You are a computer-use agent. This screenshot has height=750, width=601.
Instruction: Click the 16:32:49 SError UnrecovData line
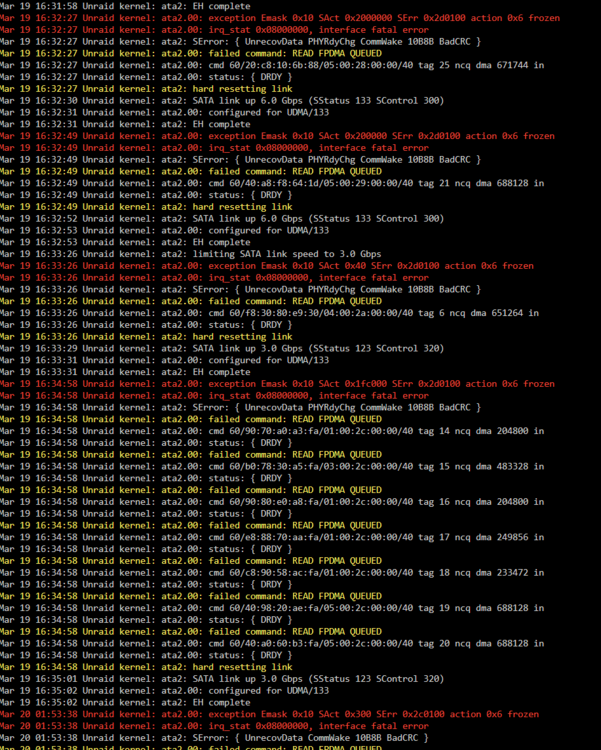(x=241, y=160)
